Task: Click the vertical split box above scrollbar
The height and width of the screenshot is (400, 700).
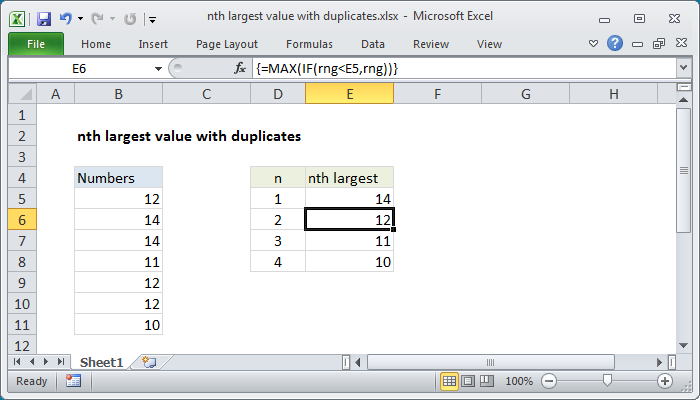Action: click(x=683, y=87)
